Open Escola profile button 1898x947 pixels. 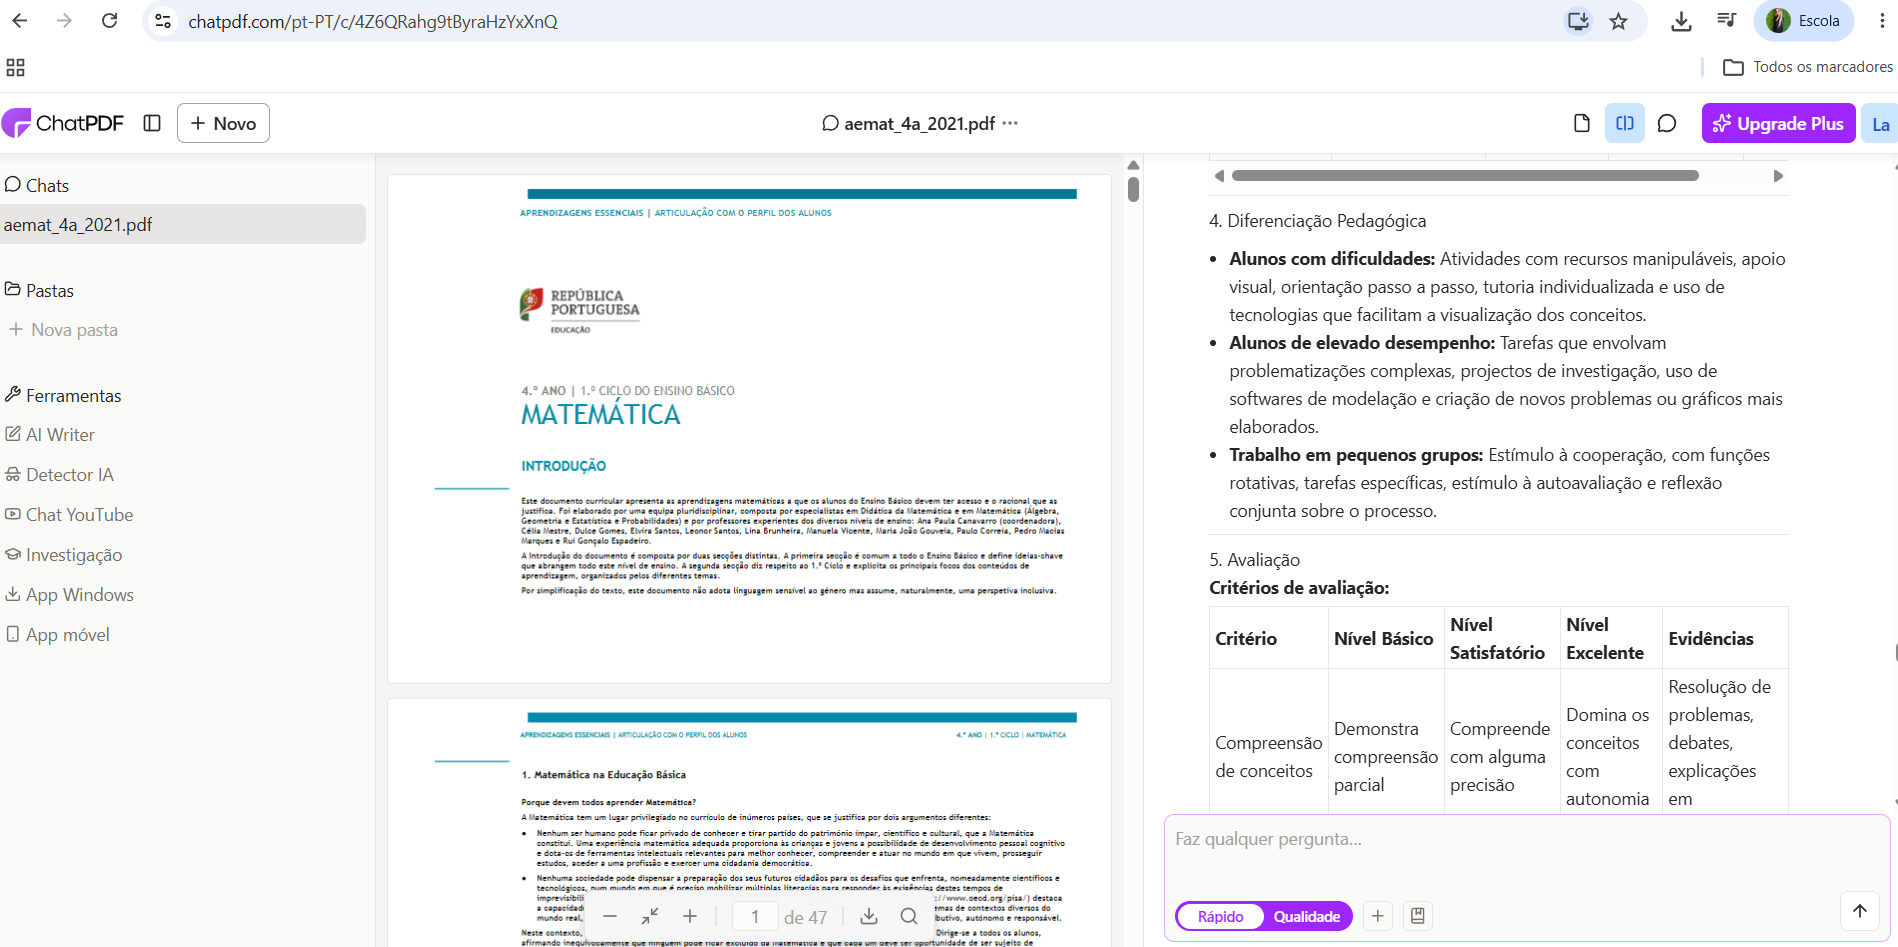pyautogui.click(x=1804, y=21)
